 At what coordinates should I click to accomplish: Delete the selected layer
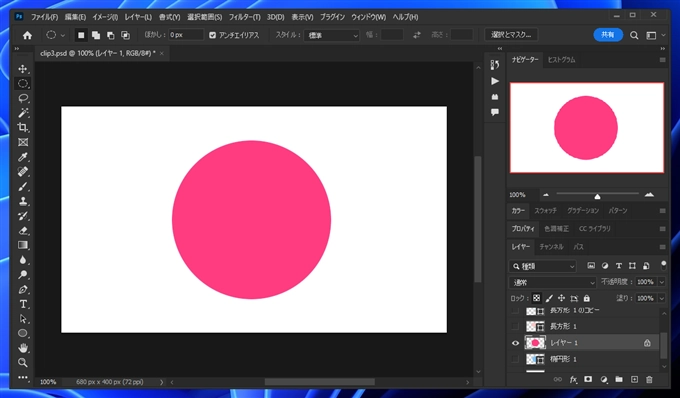pyautogui.click(x=649, y=379)
